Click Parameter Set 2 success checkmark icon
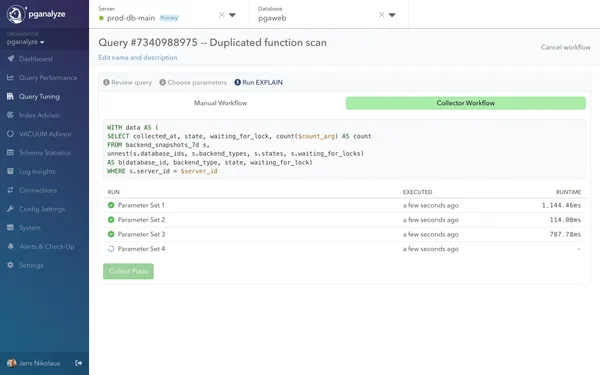This screenshot has width=600, height=375. pos(111,220)
